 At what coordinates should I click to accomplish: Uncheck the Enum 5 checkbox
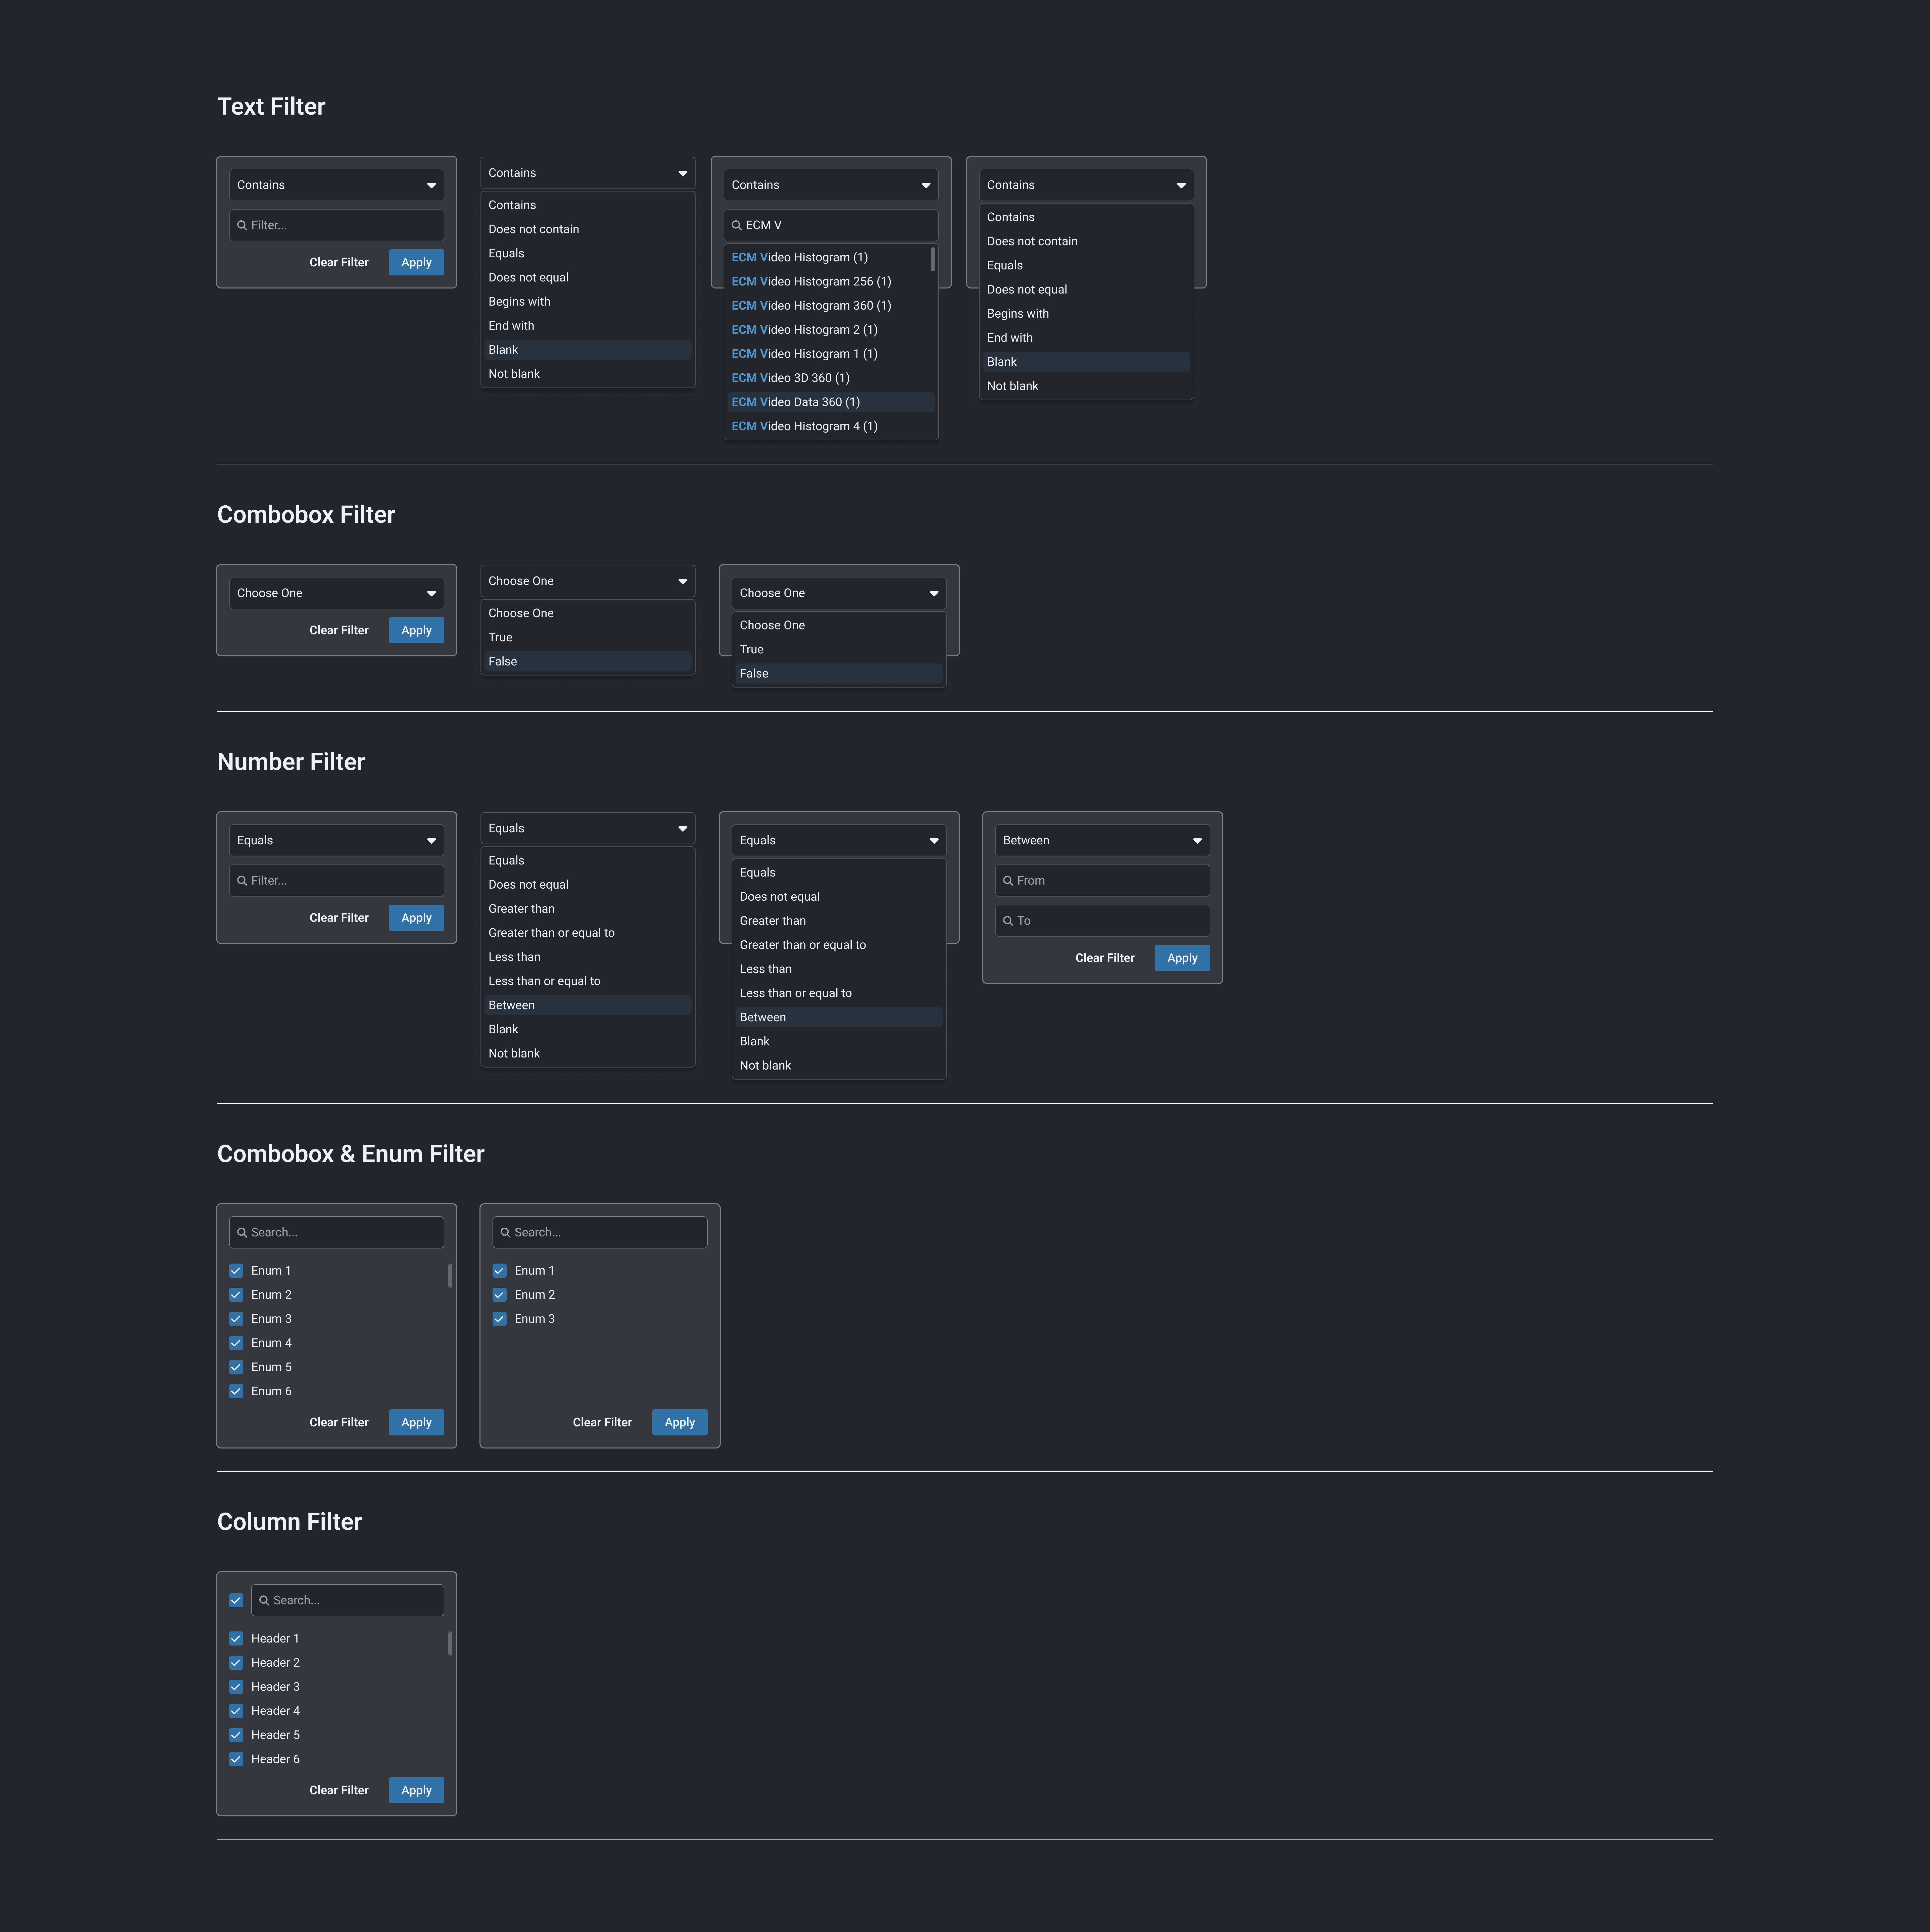[236, 1367]
